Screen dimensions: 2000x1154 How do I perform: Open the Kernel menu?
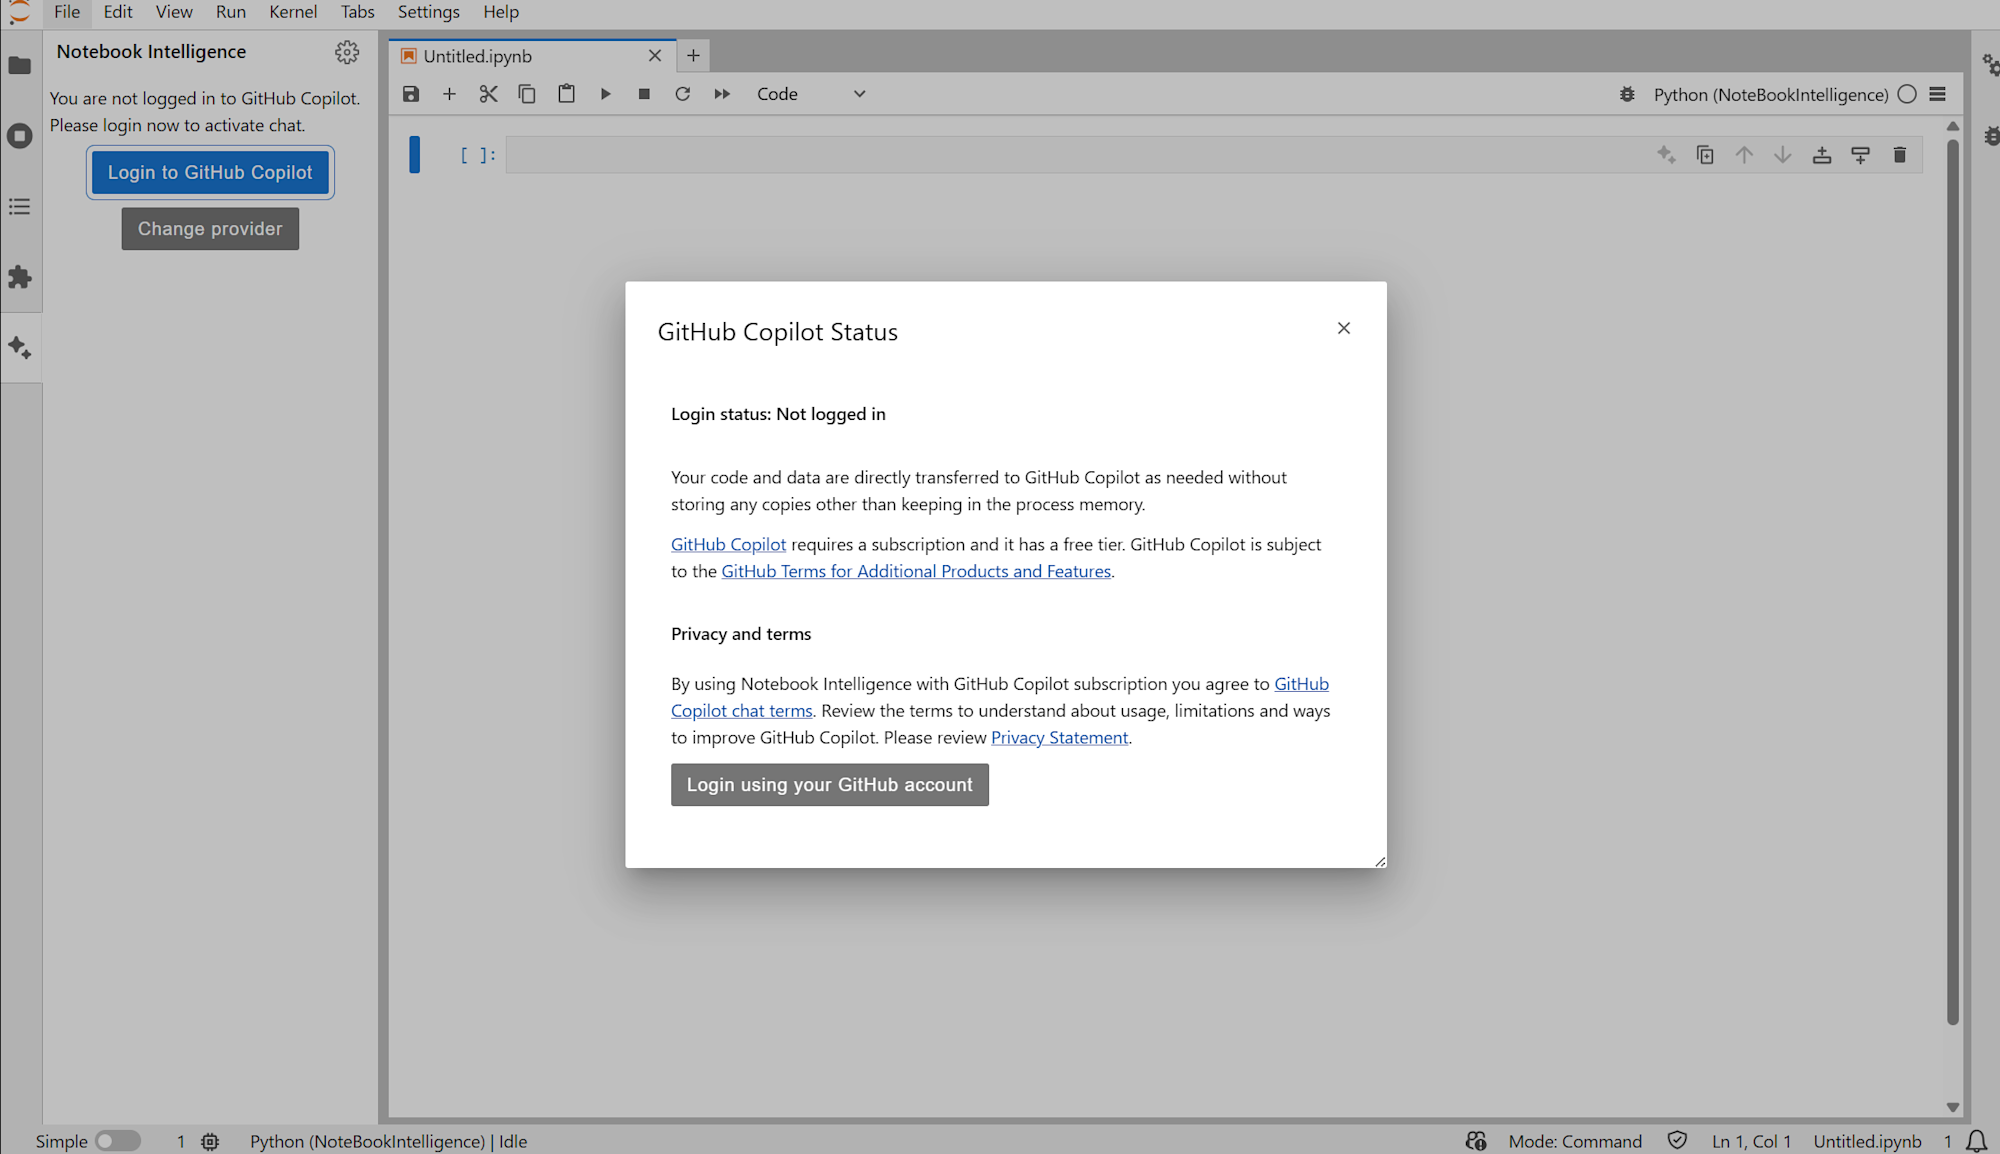tap(293, 12)
